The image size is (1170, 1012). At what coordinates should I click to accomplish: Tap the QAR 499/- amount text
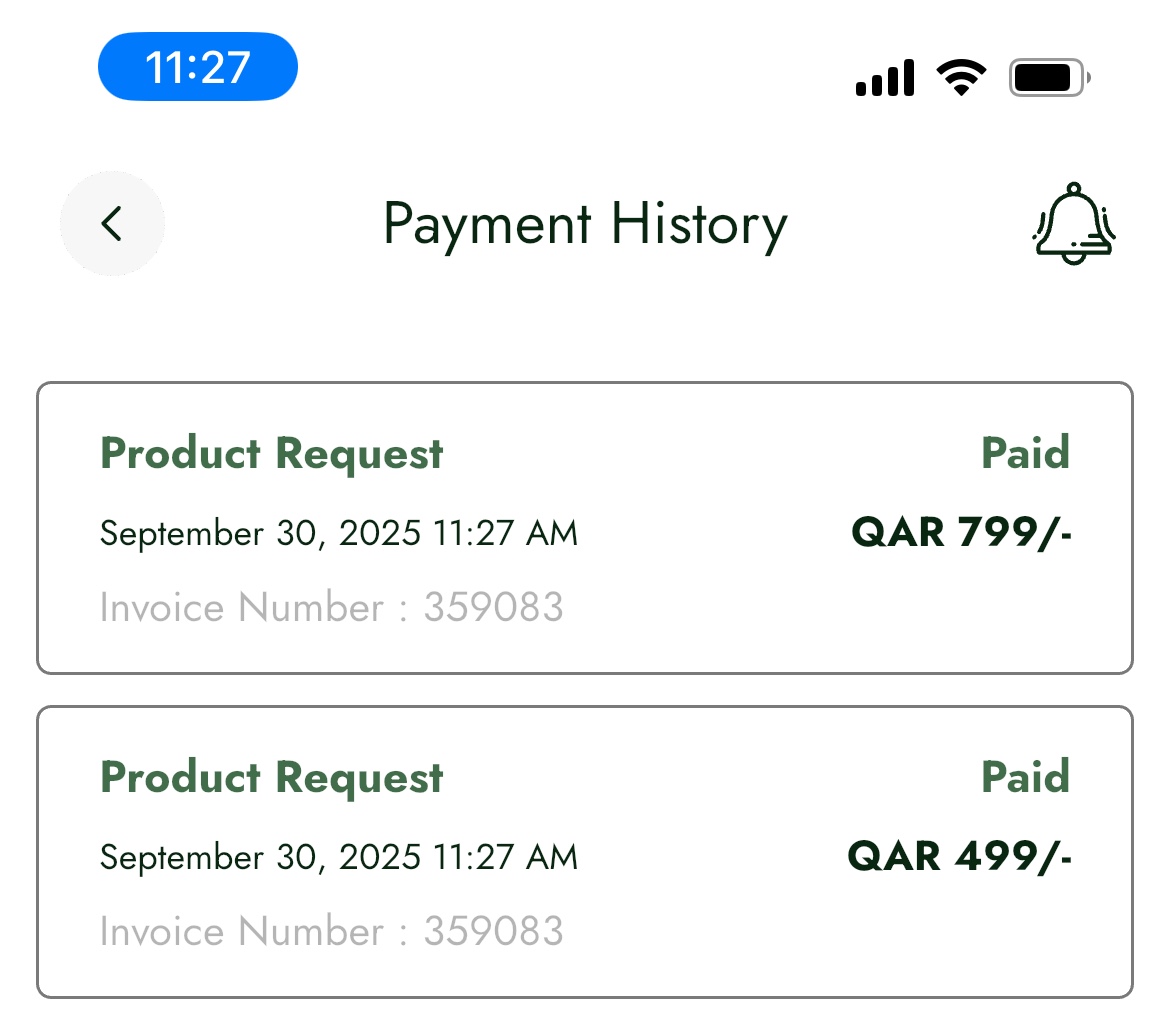[x=960, y=857]
